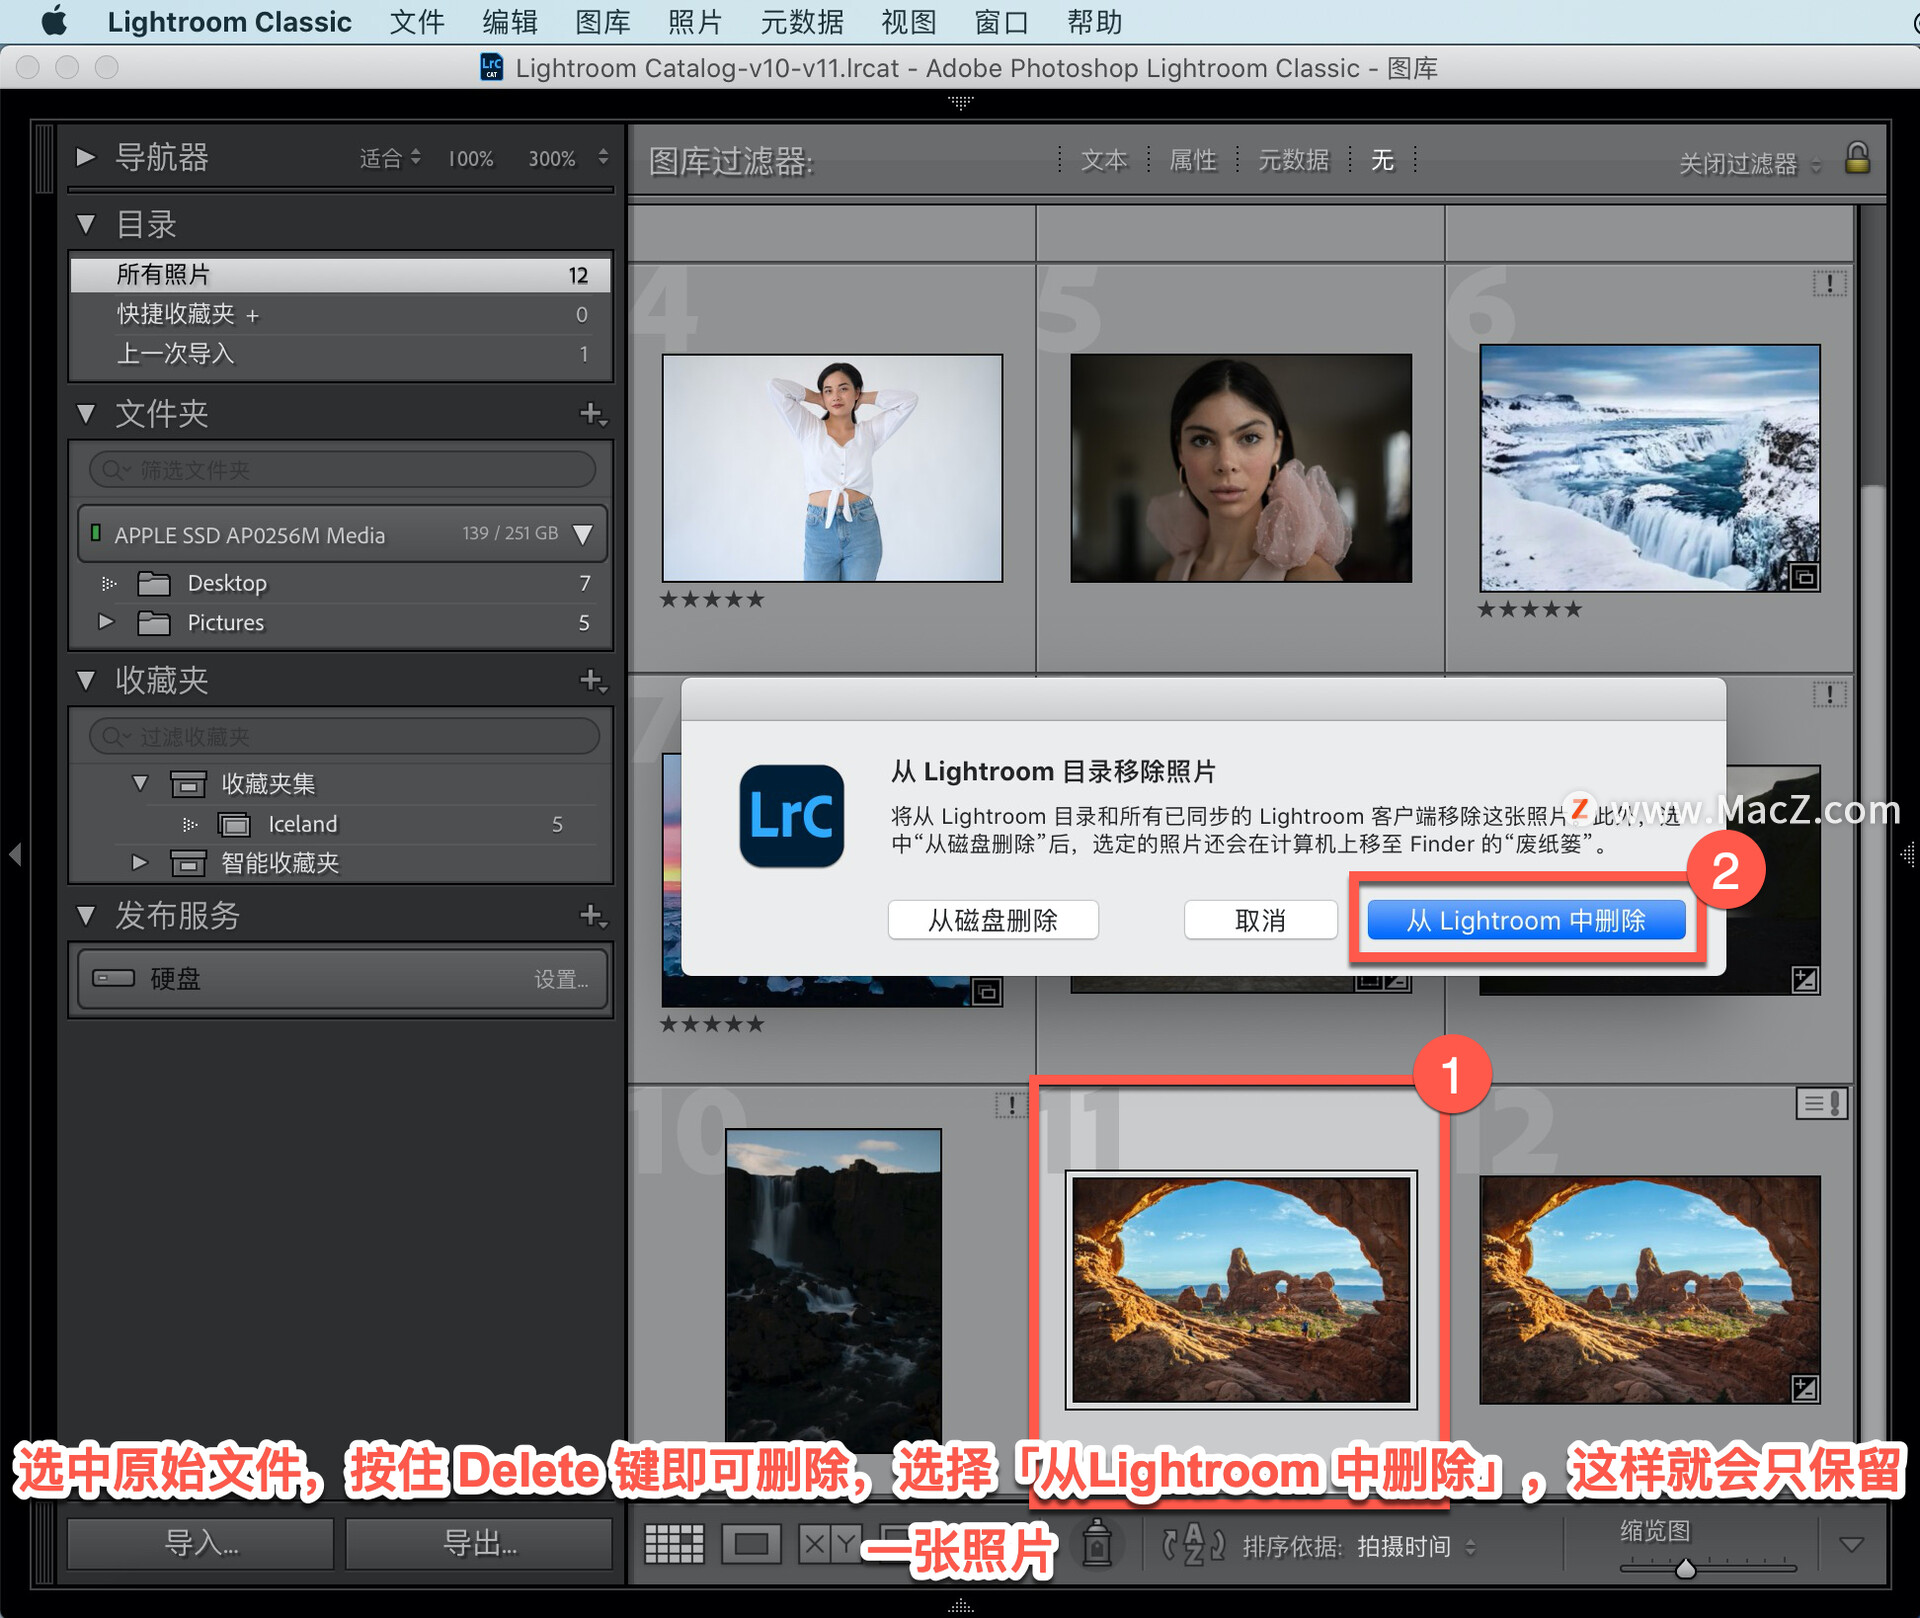Viewport: 1920px width, 1618px height.
Task: Click the Lrc logo in the dialog
Action: [x=791, y=815]
